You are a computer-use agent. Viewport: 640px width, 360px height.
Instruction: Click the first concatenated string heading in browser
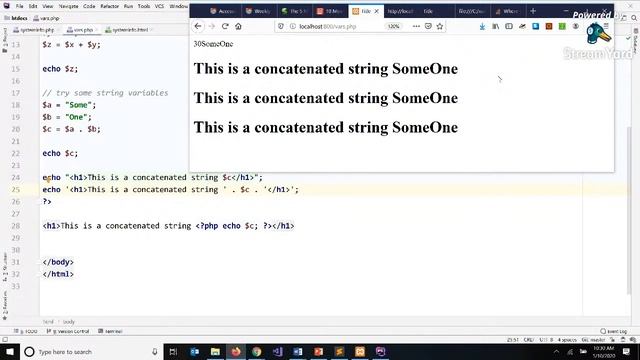point(325,69)
